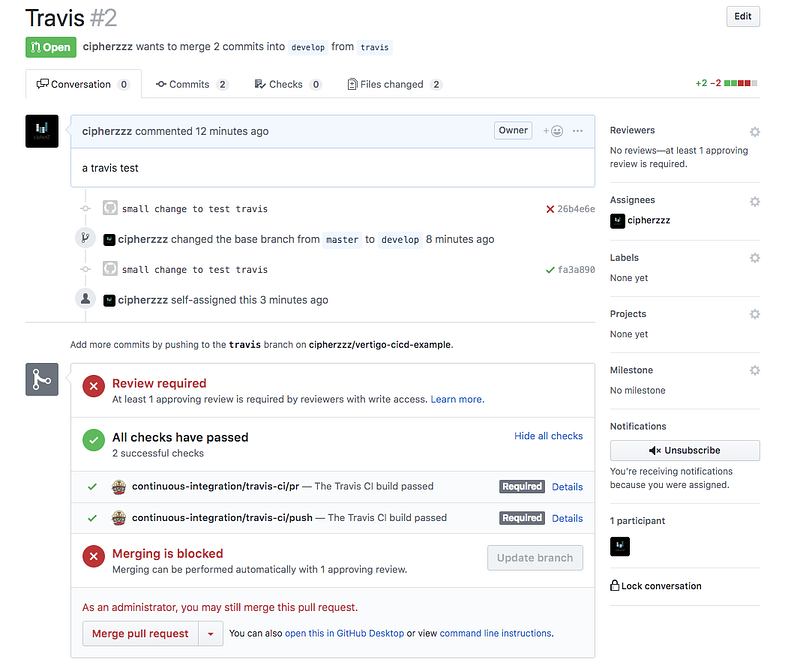Open the Projects settings gear
Image resolution: width=800 pixels, height=665 pixels.
click(x=755, y=314)
